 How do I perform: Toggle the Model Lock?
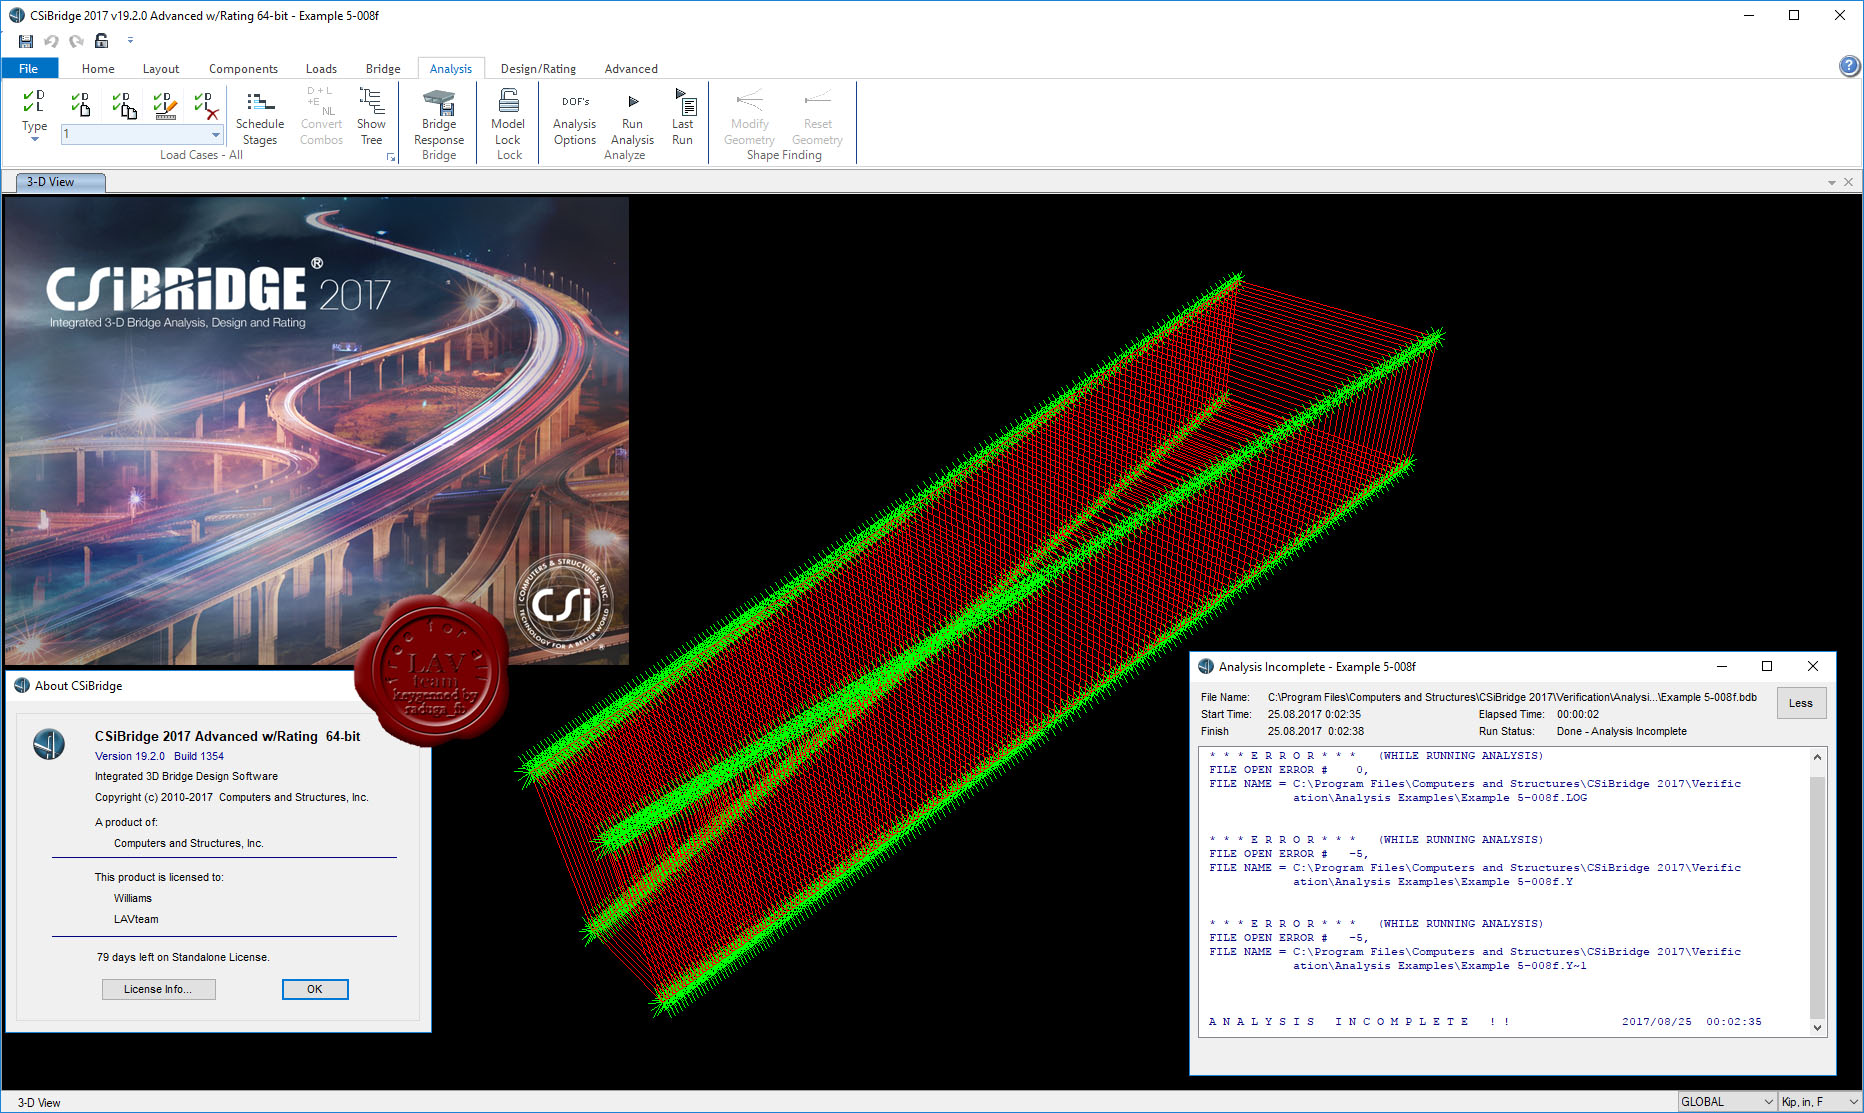point(508,117)
